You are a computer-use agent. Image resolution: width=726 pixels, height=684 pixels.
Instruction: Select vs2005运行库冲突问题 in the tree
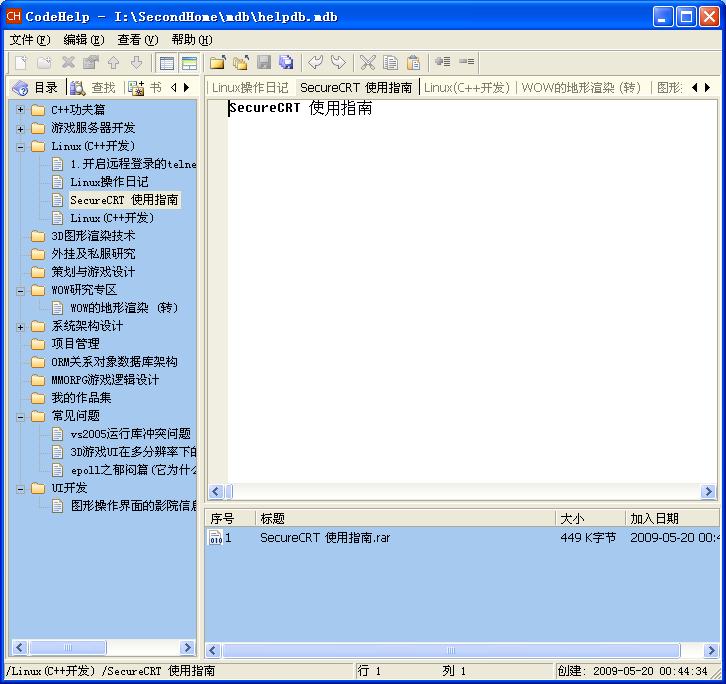(130, 434)
